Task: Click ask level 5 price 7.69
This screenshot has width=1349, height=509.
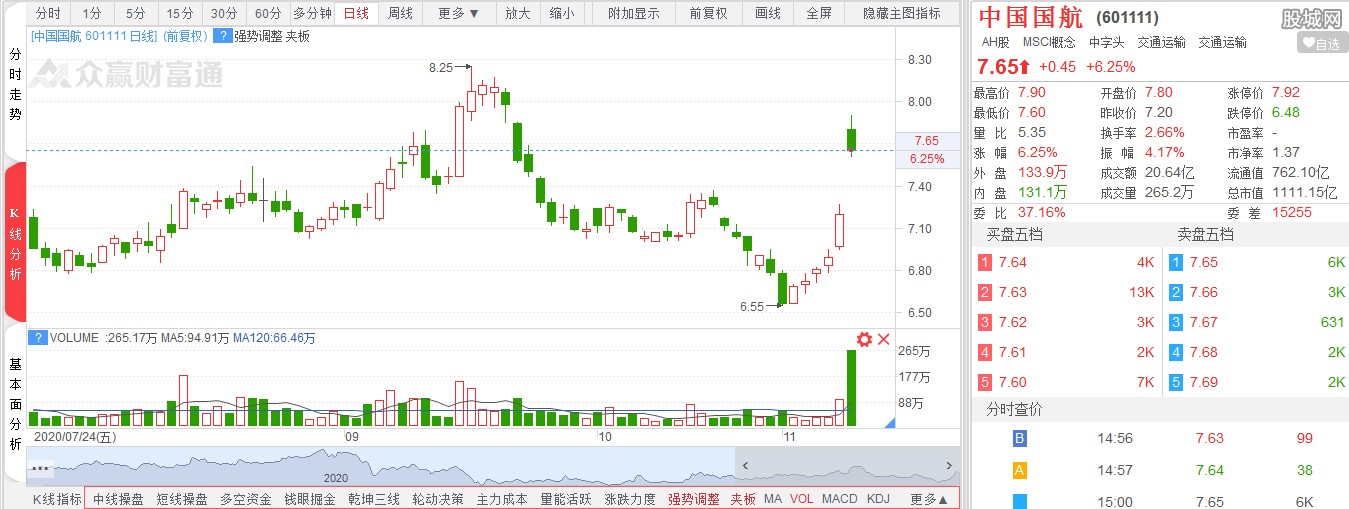Action: [1205, 382]
